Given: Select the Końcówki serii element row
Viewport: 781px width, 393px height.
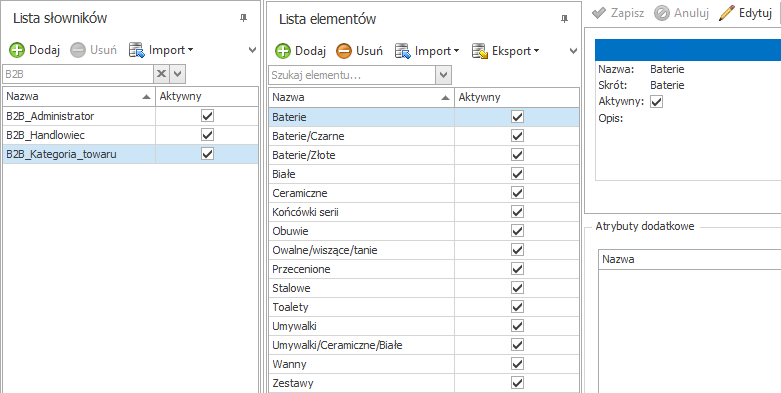Looking at the screenshot, I should click(x=424, y=212).
